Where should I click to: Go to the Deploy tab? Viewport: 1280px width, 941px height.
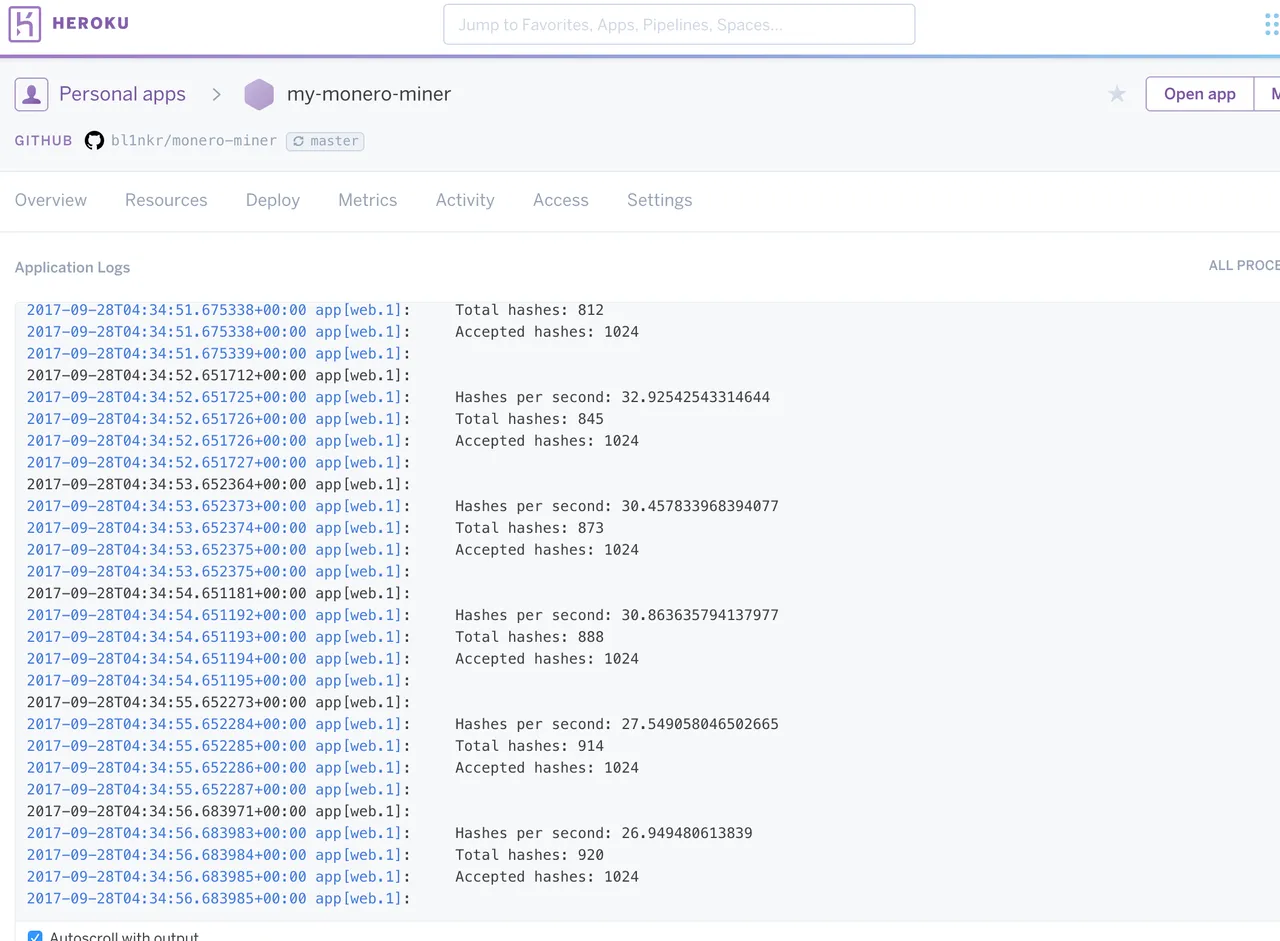273,200
